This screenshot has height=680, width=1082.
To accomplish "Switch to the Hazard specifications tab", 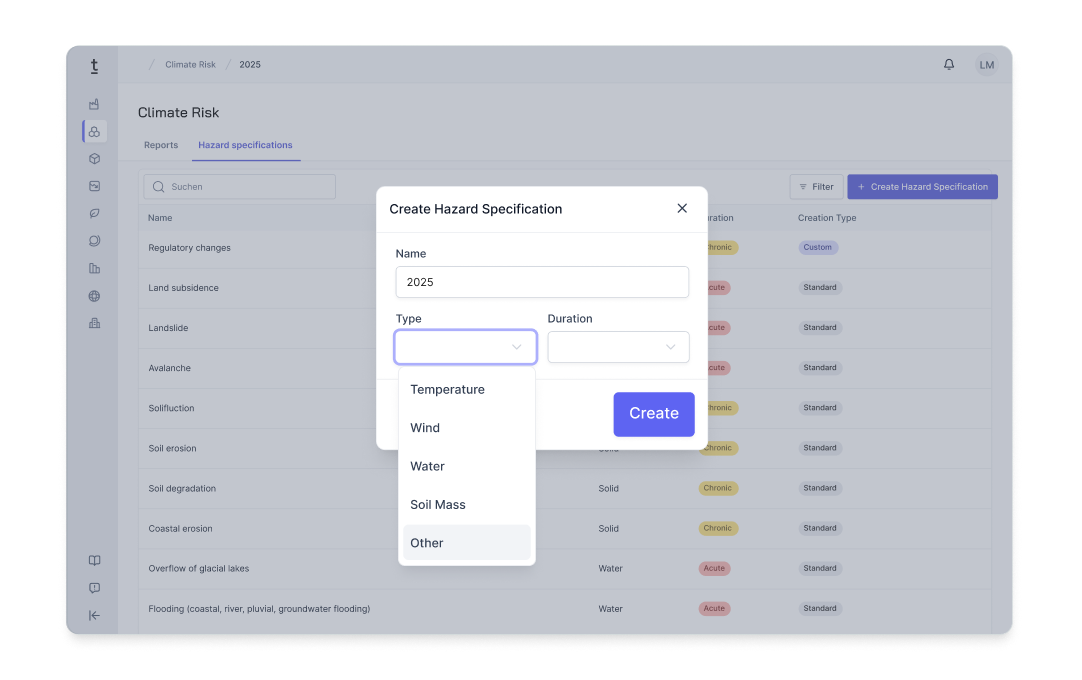I will coord(246,145).
